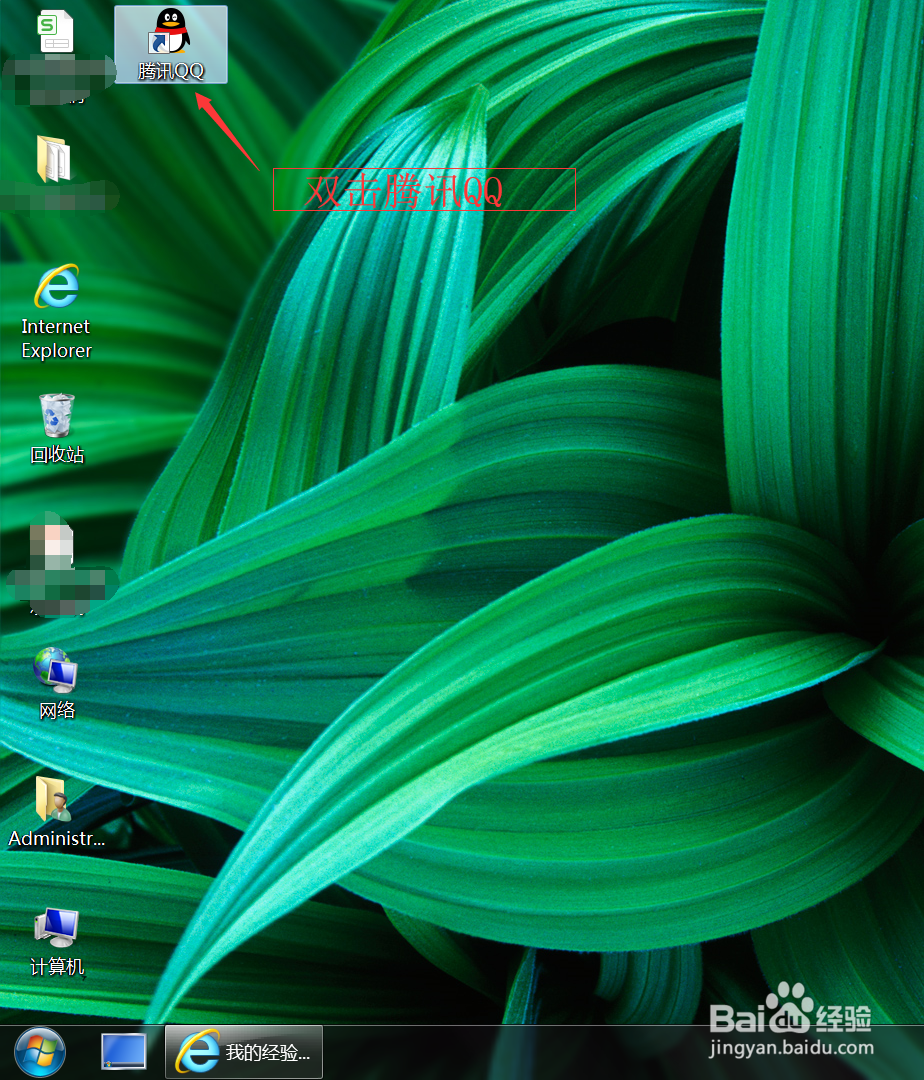
Task: Select the WPS spreadsheet file icon
Action: (56, 32)
